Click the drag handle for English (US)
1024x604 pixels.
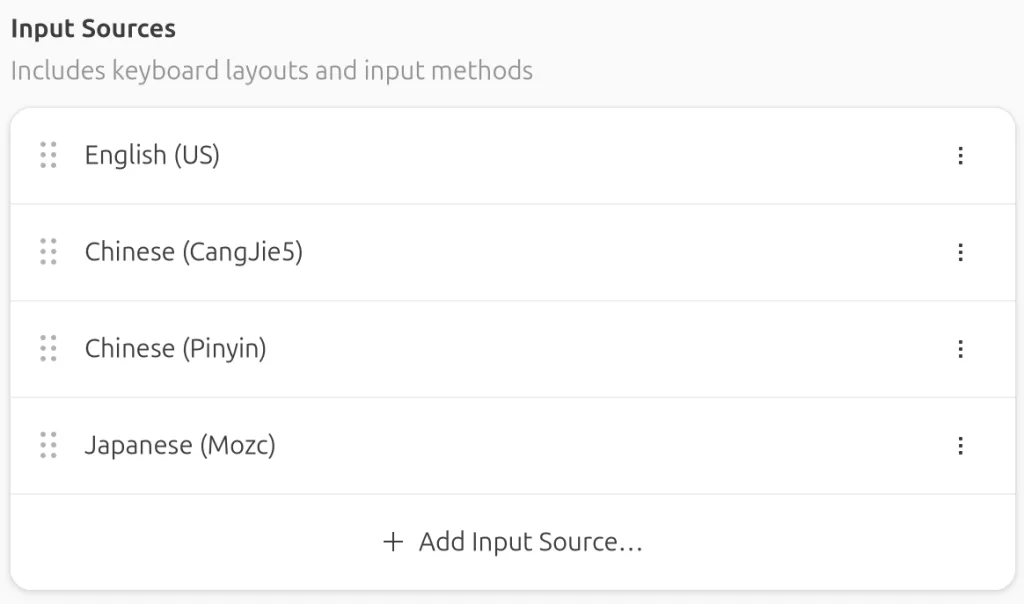[x=48, y=155]
